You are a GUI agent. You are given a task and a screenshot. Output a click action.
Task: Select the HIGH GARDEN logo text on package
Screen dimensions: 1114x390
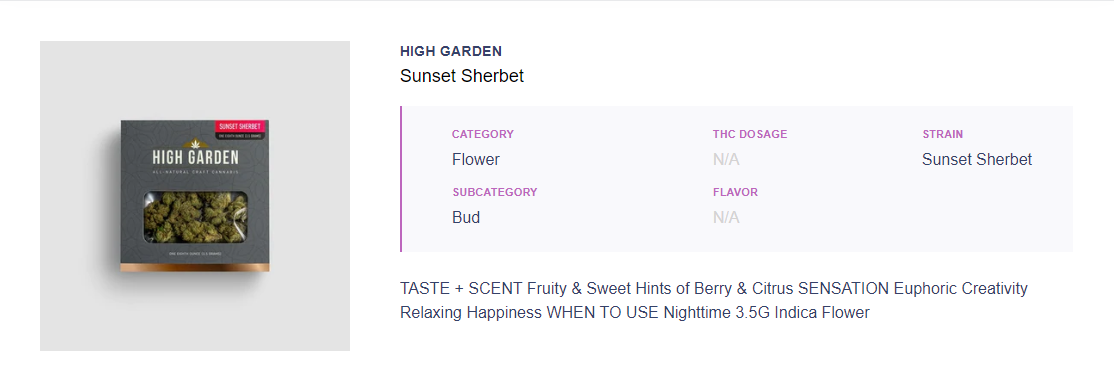[x=195, y=158]
